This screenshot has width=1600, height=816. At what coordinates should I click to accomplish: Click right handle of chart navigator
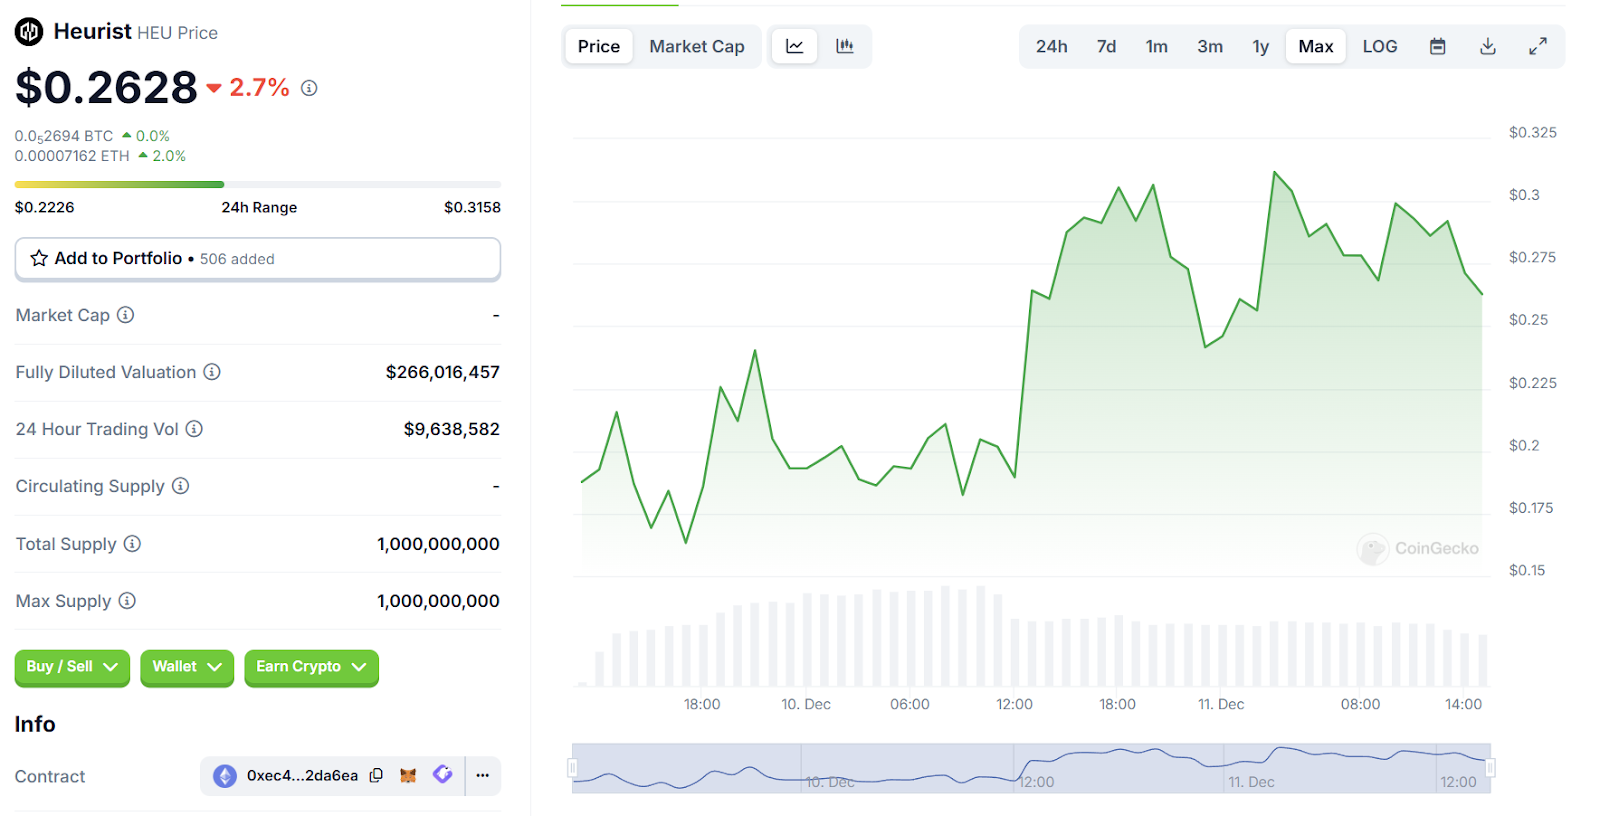(x=1490, y=768)
